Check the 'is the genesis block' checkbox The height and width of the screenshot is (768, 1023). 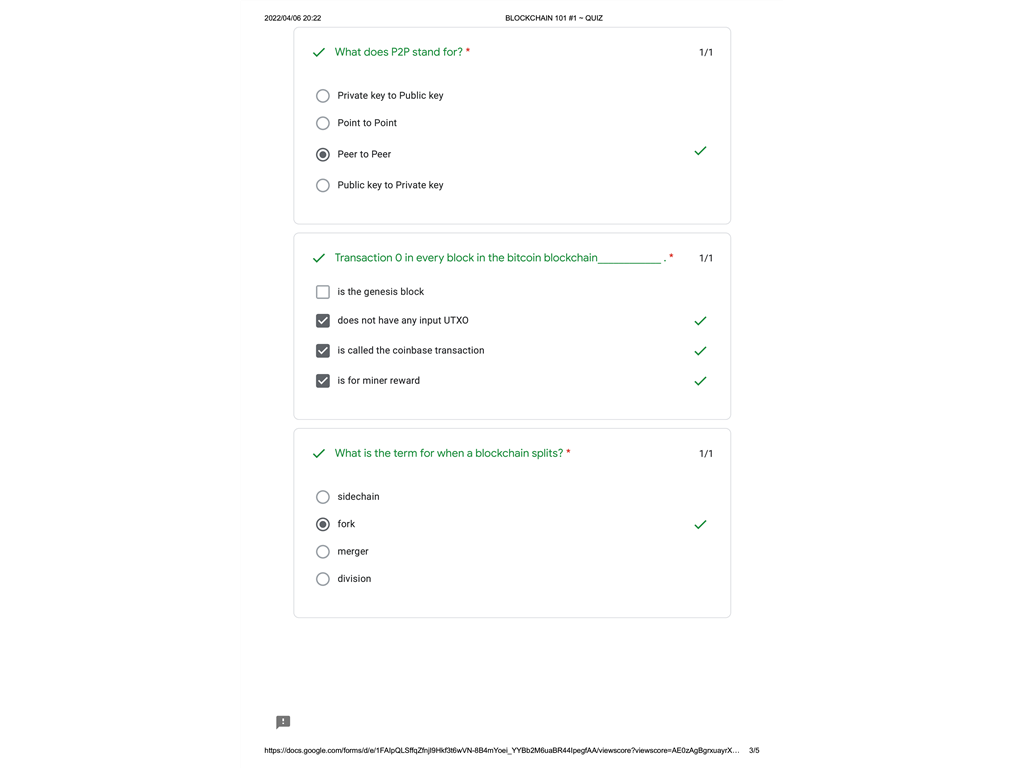click(322, 292)
